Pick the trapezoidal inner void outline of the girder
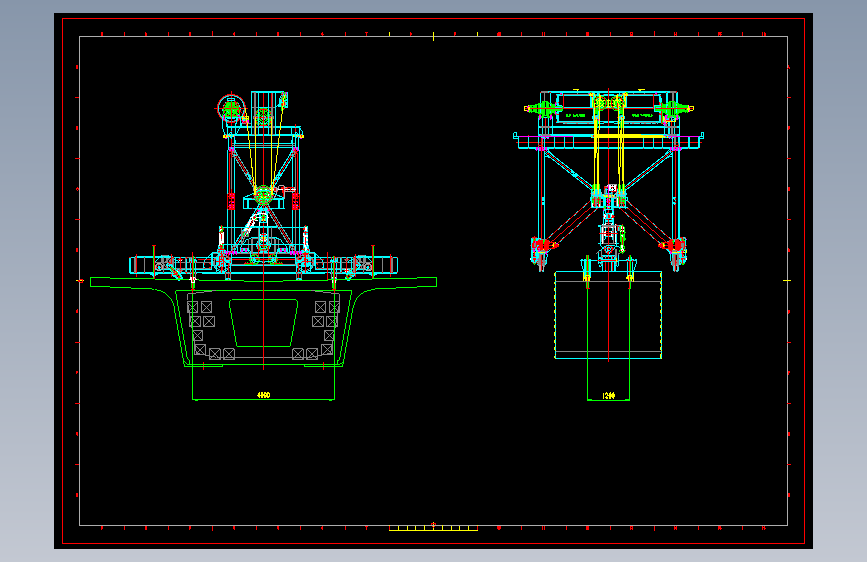 (x=264, y=323)
